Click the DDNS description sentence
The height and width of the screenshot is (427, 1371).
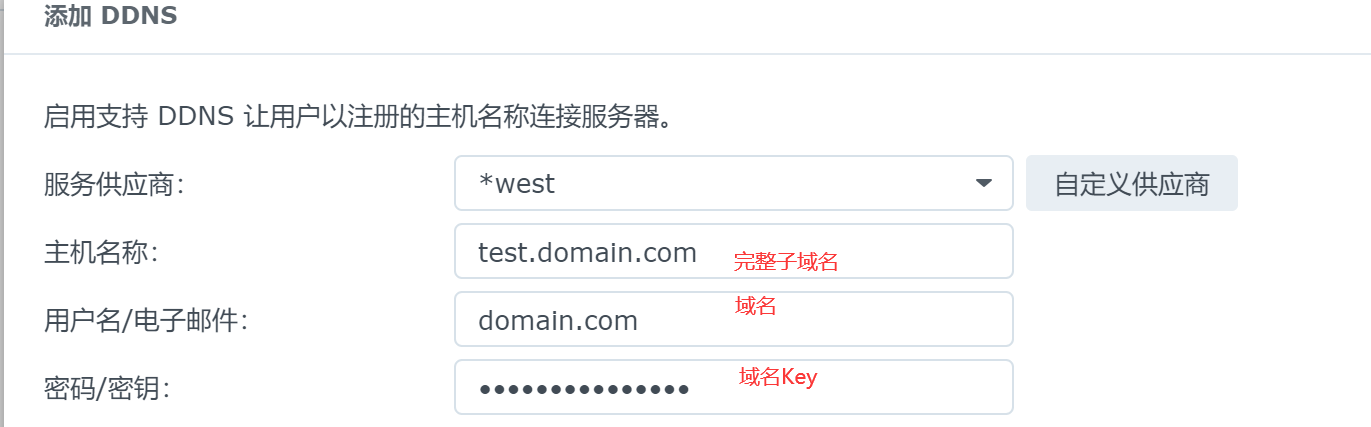(x=356, y=118)
